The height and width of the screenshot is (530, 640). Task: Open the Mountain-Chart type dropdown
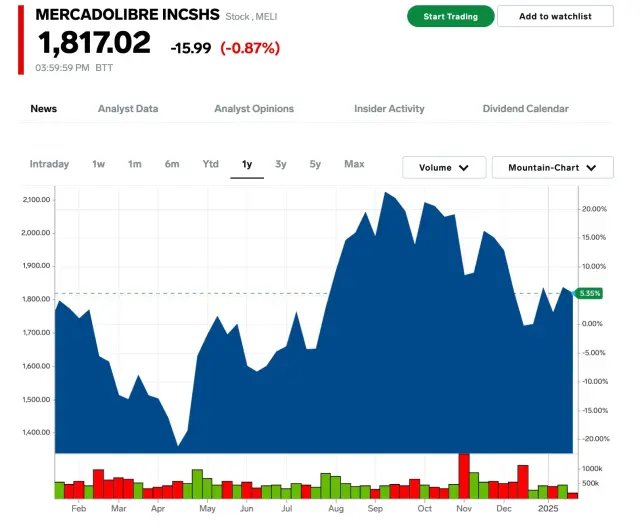point(552,168)
